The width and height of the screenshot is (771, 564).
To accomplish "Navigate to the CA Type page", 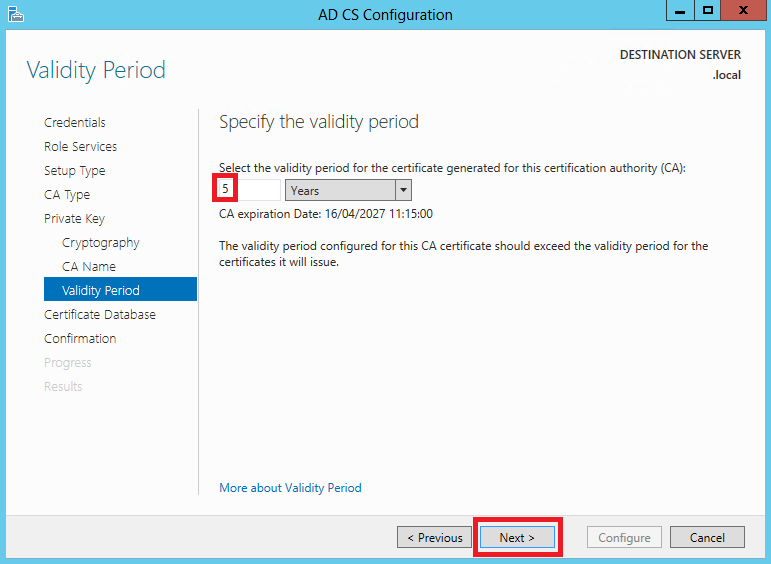I will (x=67, y=195).
